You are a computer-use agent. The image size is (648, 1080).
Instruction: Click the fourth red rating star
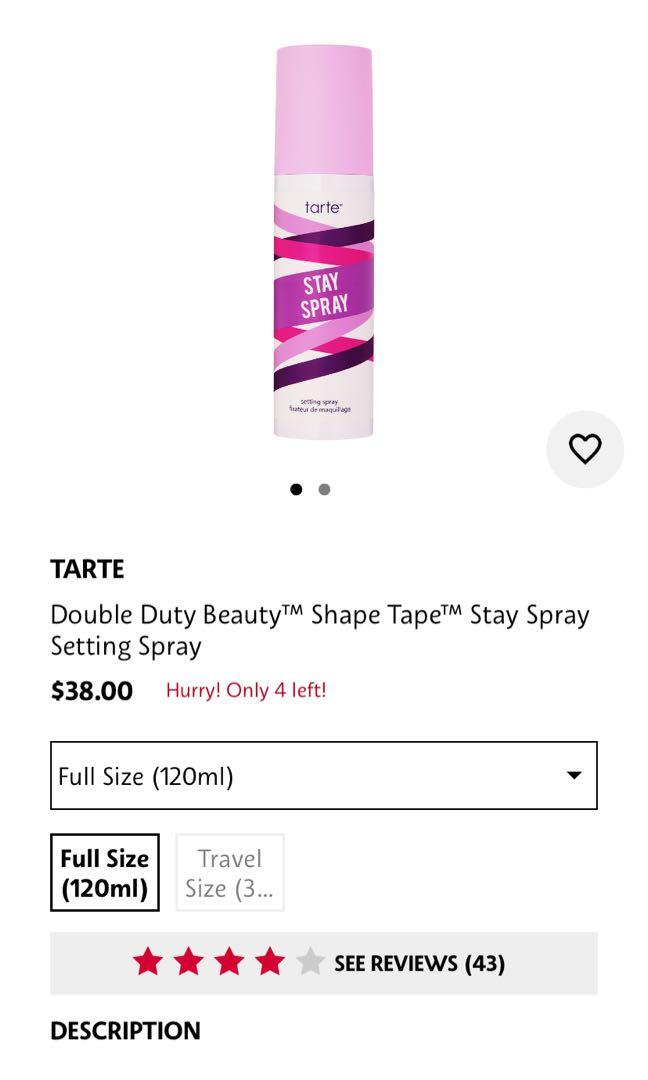click(268, 964)
